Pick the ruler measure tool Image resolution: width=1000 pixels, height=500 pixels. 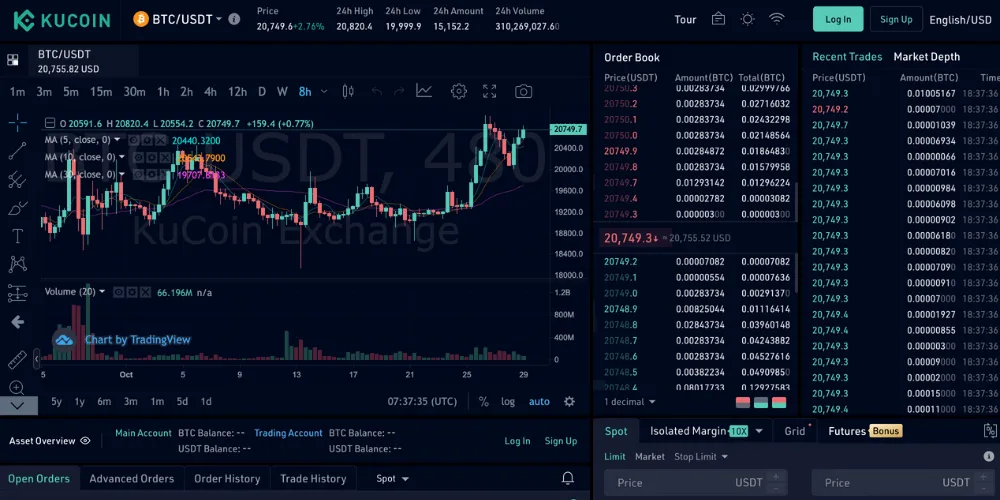click(x=17, y=359)
